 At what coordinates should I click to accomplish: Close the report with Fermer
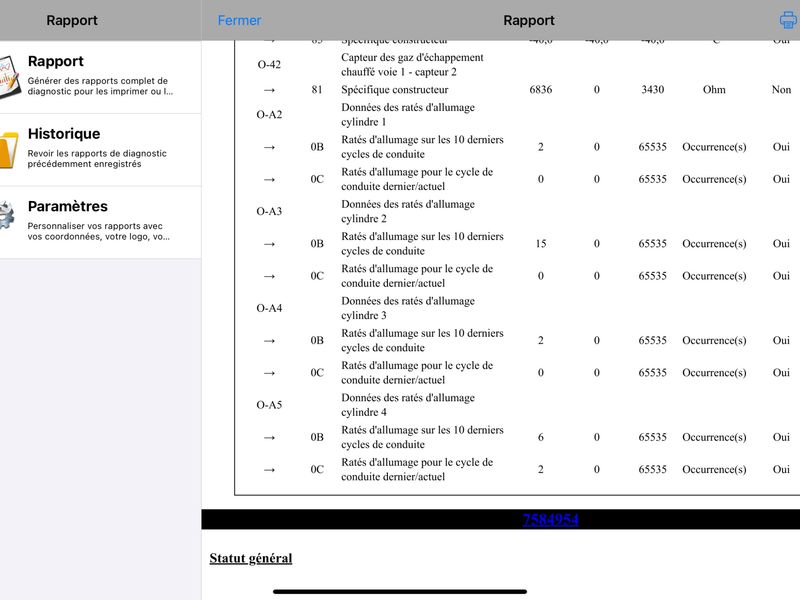(x=239, y=20)
